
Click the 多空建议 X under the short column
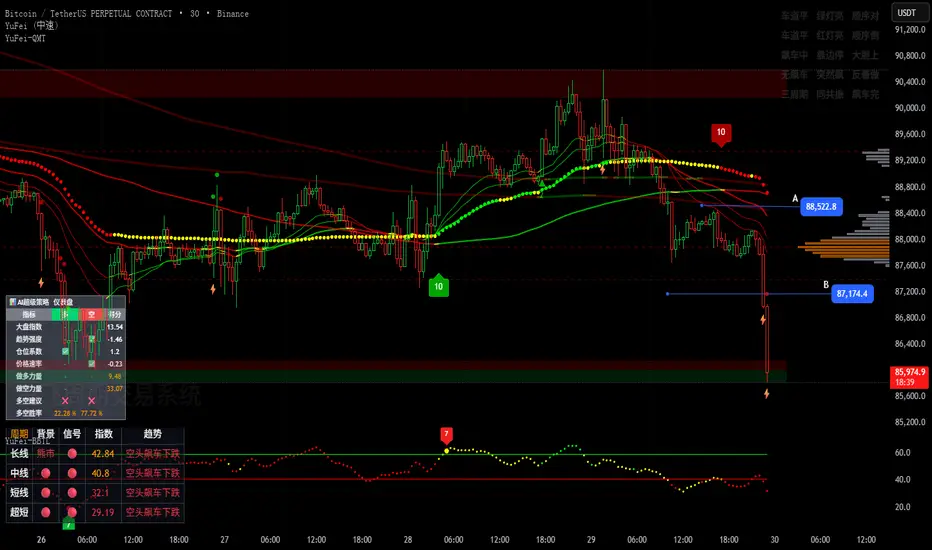pyautogui.click(x=92, y=401)
